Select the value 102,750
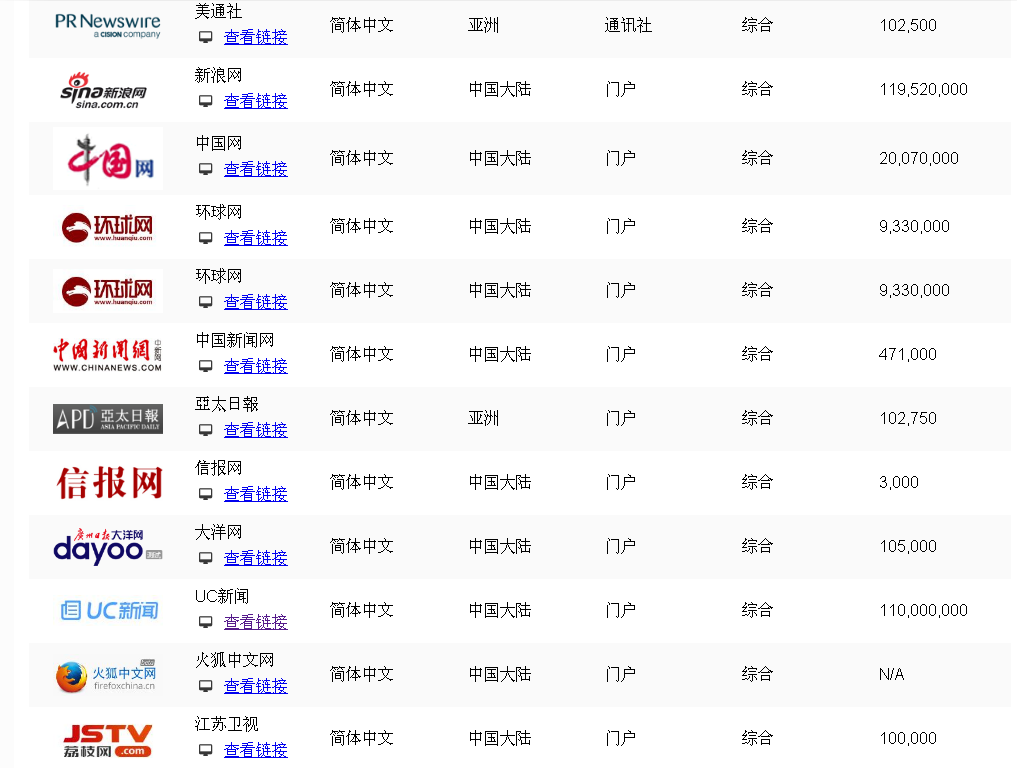The width and height of the screenshot is (1017, 768). (908, 418)
